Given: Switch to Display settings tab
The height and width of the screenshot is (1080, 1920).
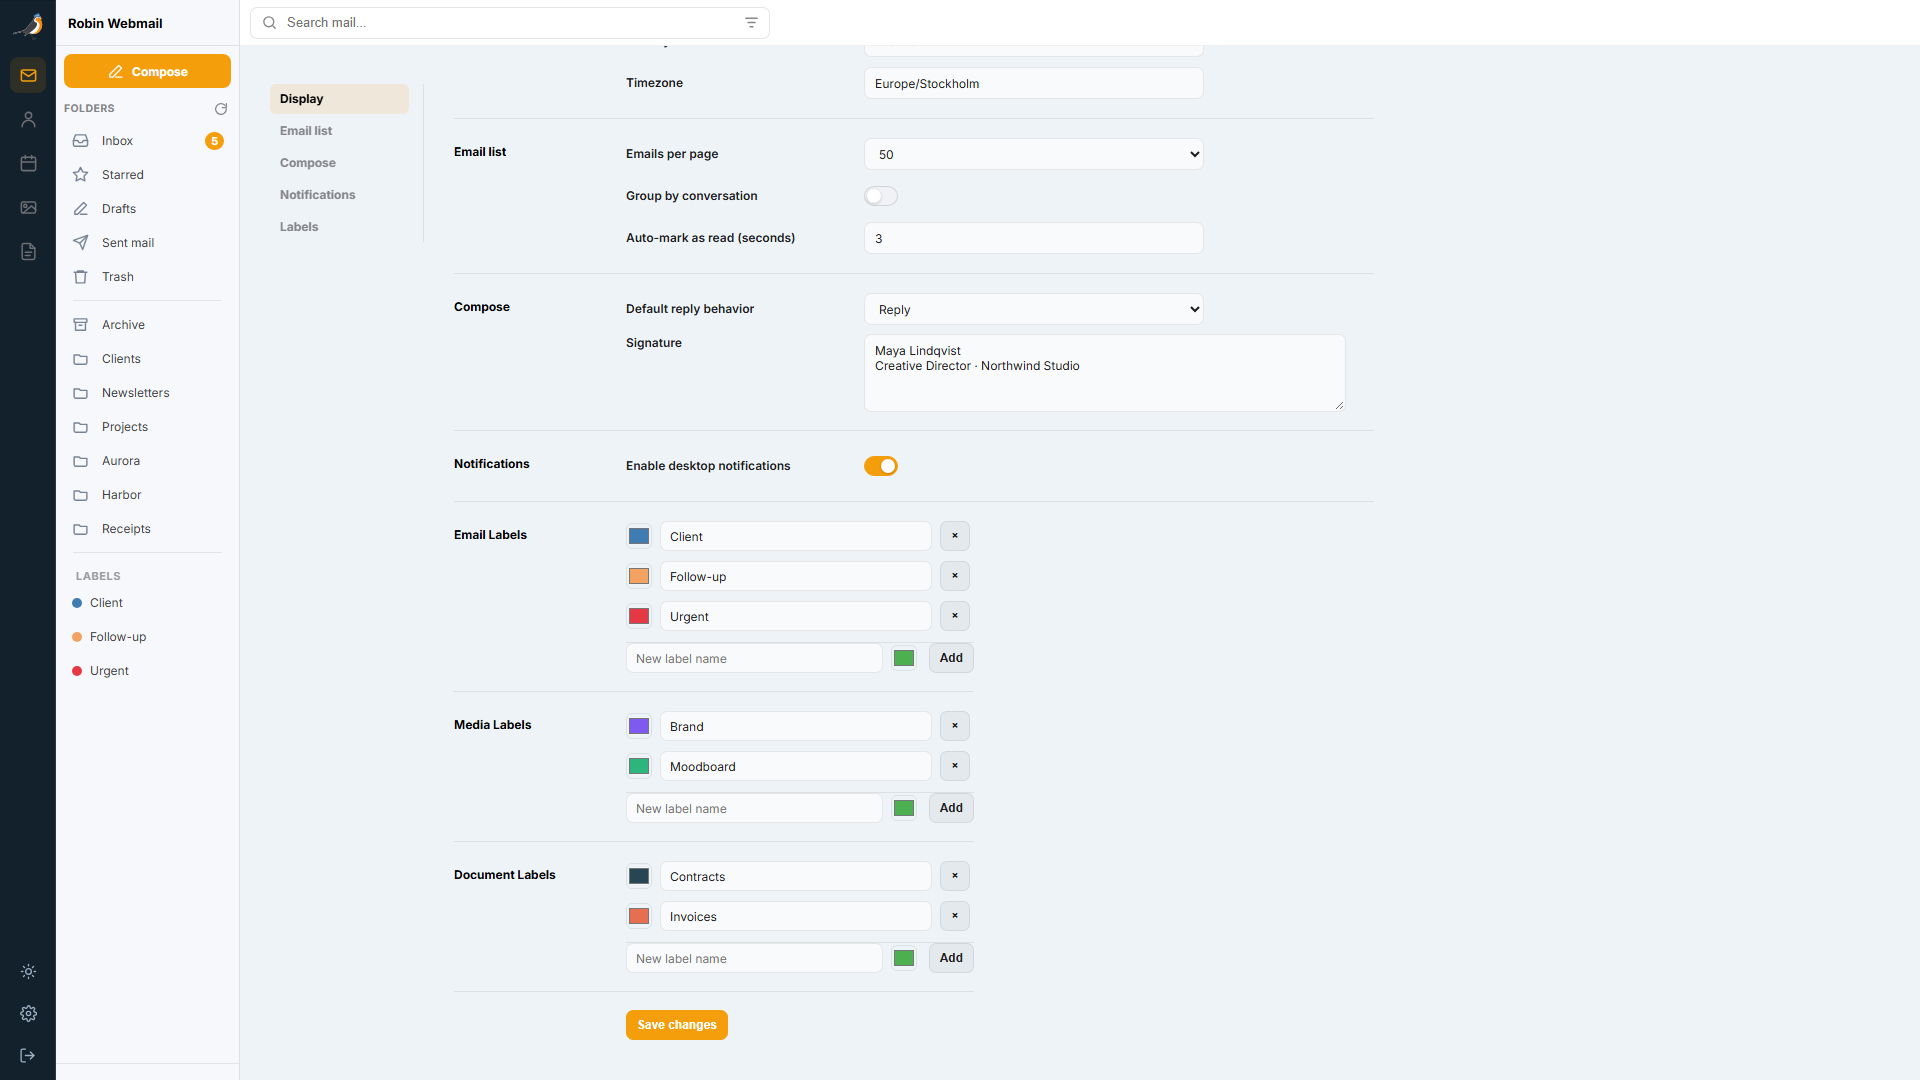Looking at the screenshot, I should [x=339, y=99].
